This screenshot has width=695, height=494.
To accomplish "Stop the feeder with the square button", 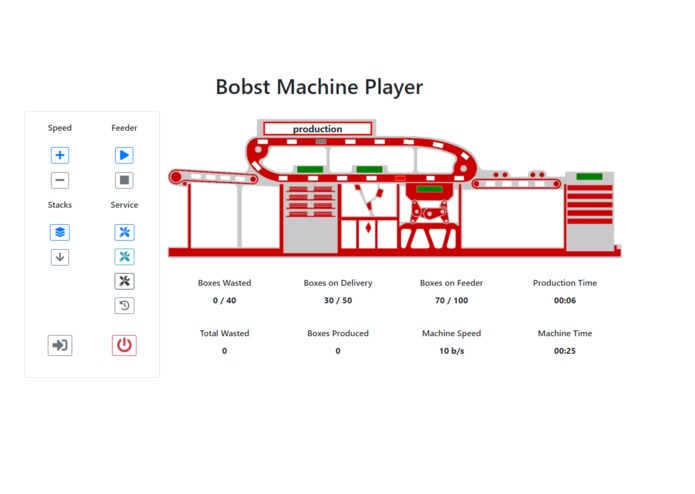I will click(124, 180).
